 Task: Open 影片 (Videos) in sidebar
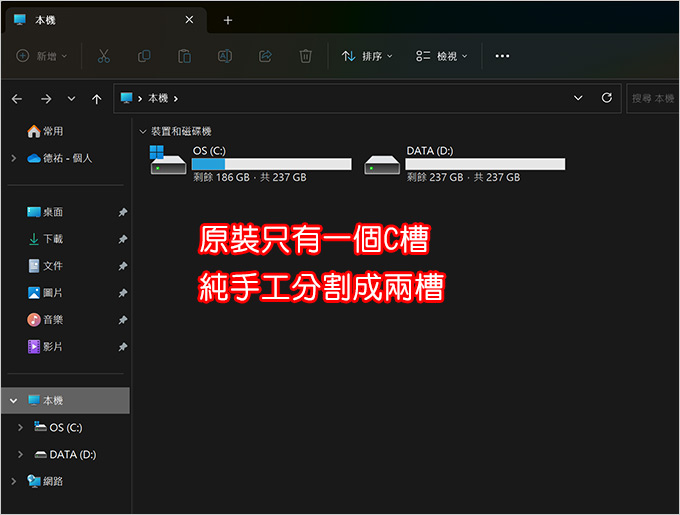pyautogui.click(x=45, y=347)
